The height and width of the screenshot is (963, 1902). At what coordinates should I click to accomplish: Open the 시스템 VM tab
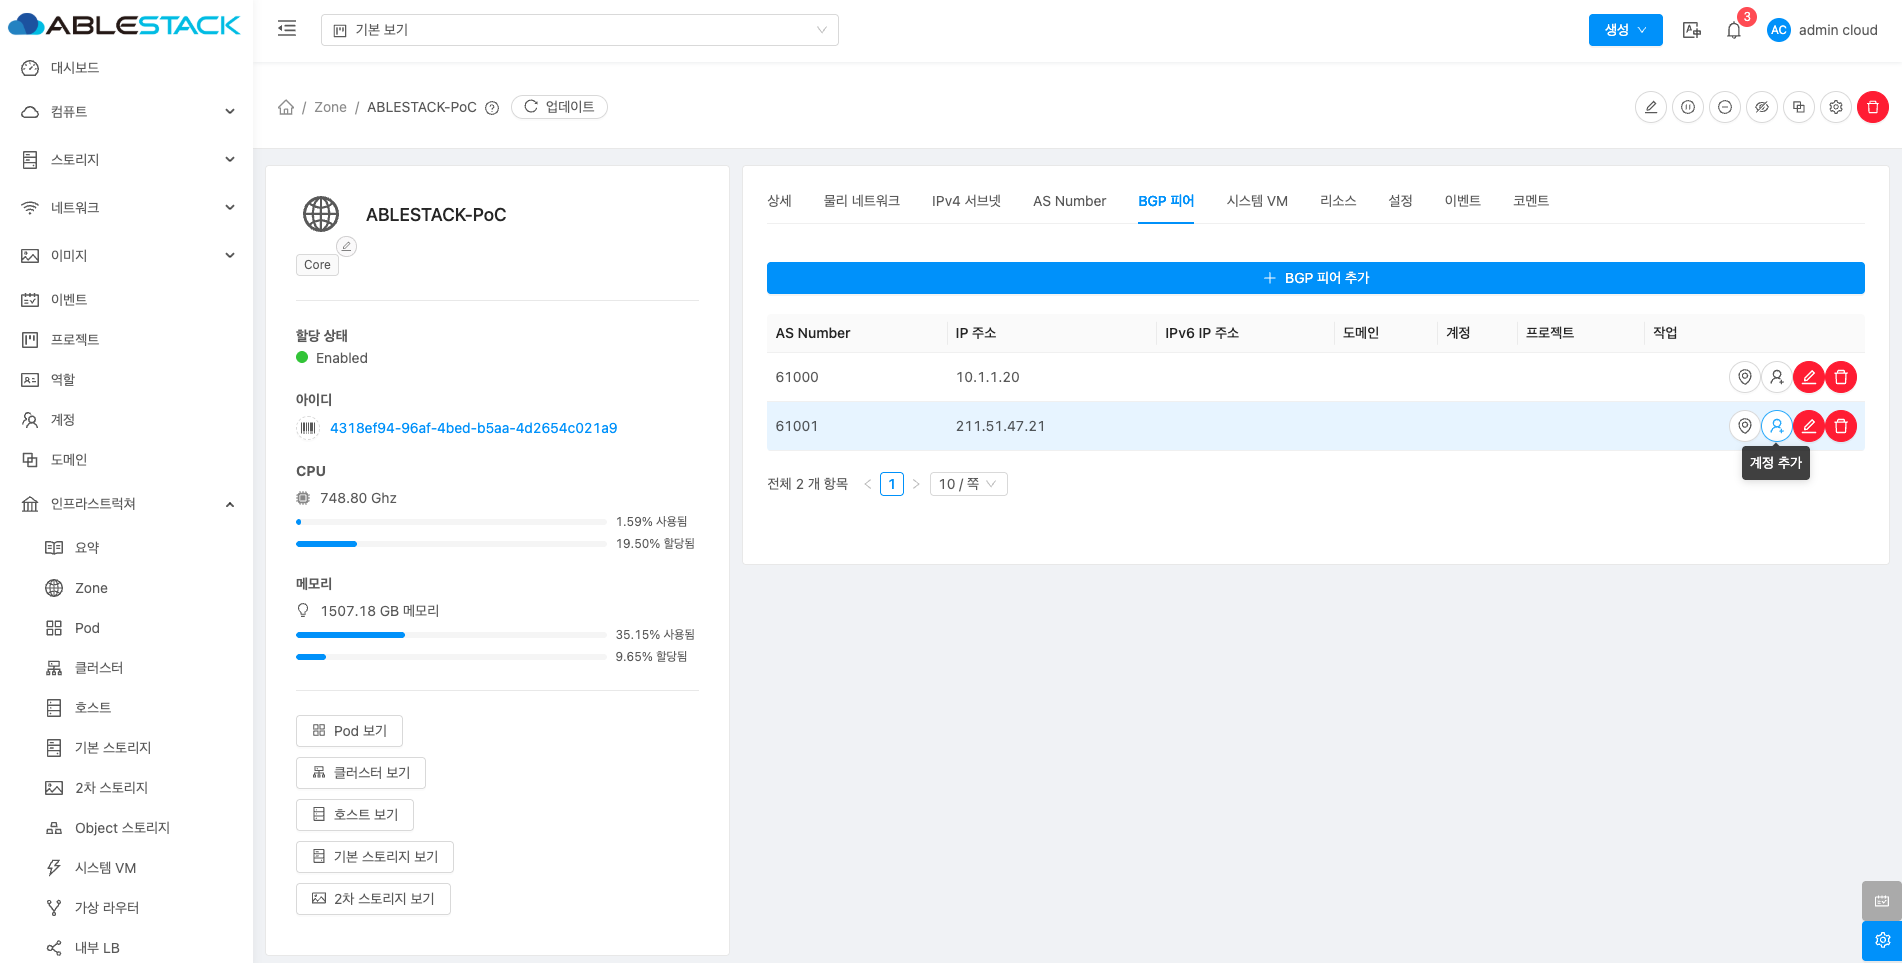pos(1256,201)
